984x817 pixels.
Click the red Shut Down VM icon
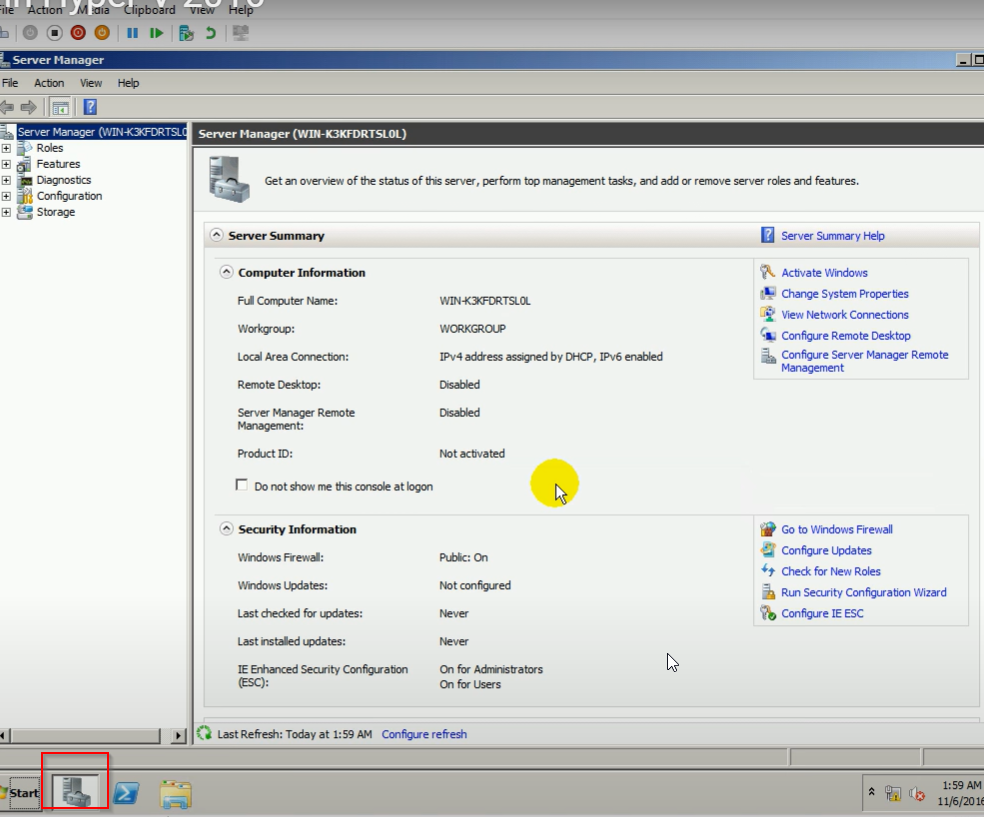coord(78,33)
